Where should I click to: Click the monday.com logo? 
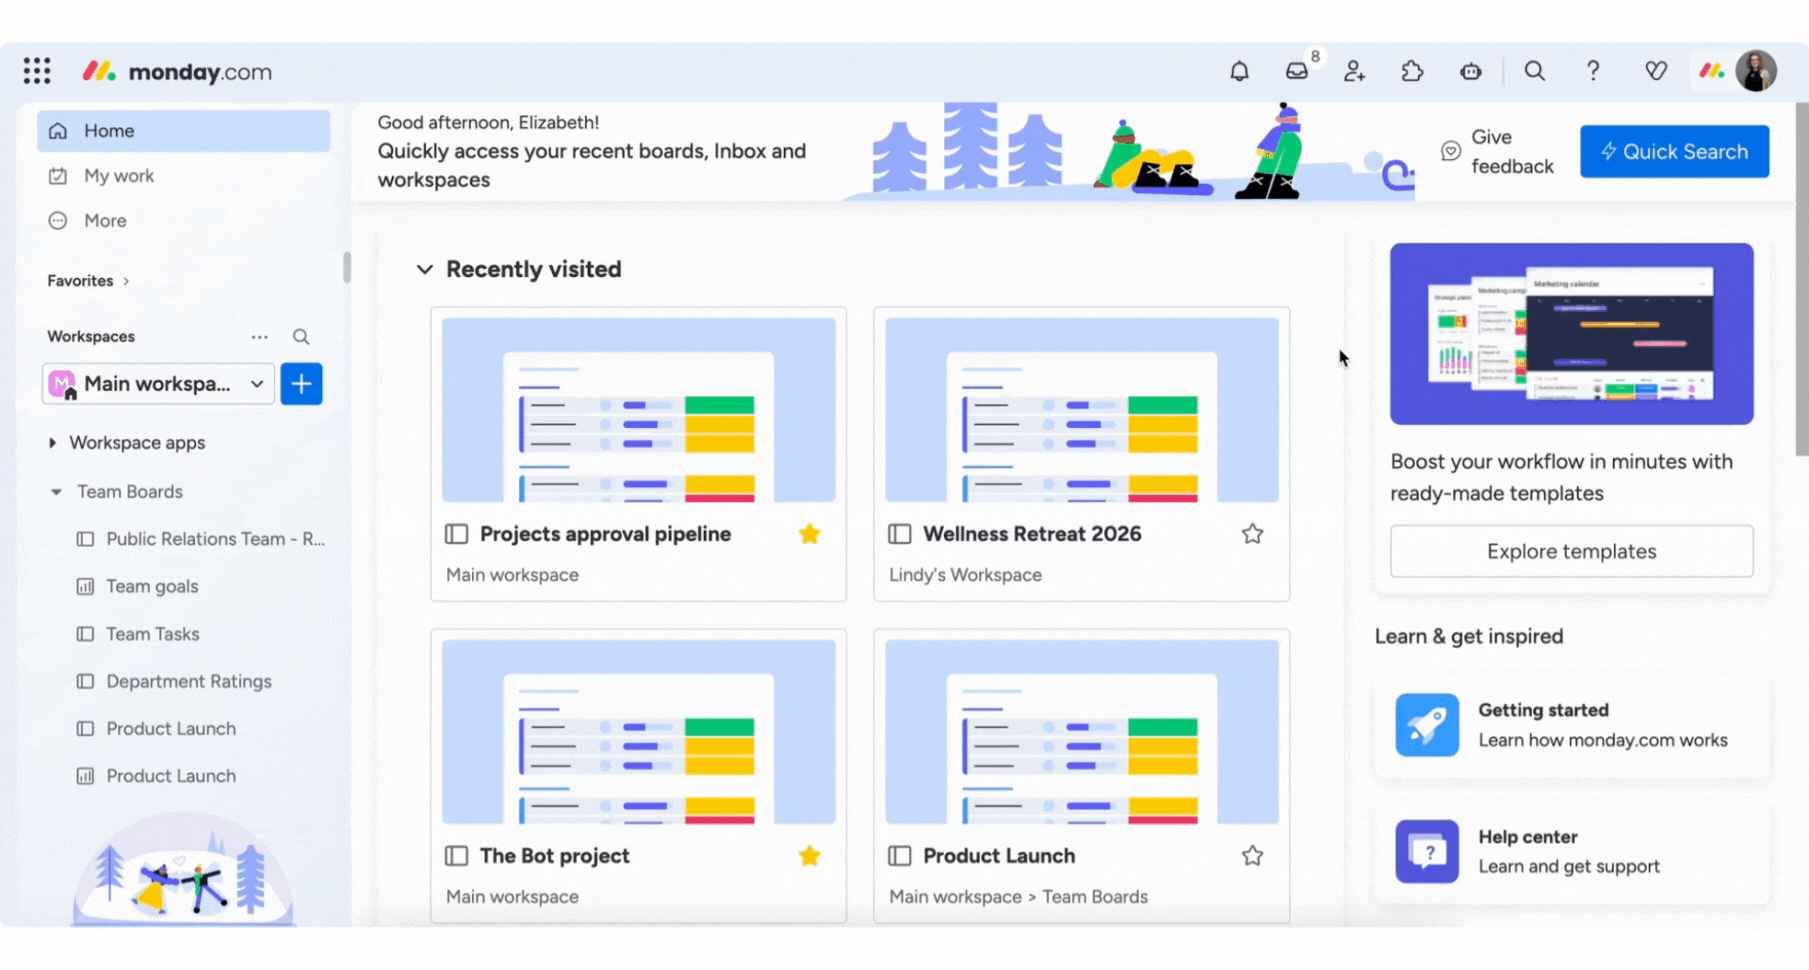pyautogui.click(x=177, y=71)
